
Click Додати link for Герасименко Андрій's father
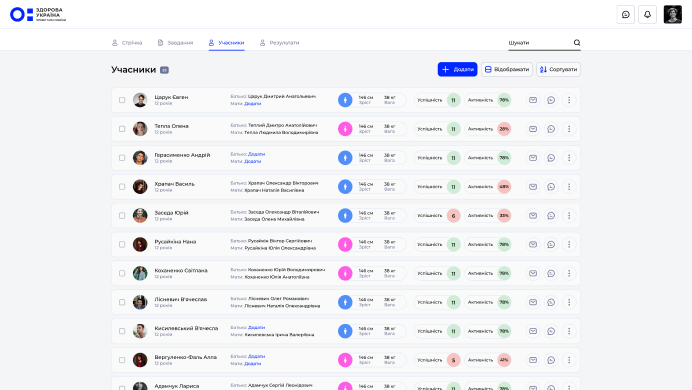click(256, 154)
